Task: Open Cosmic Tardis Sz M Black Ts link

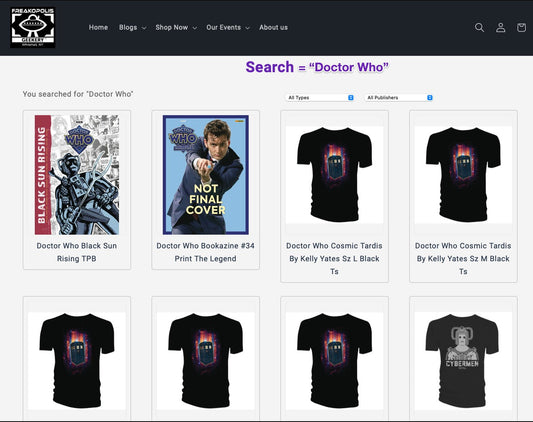Action: click(x=463, y=258)
